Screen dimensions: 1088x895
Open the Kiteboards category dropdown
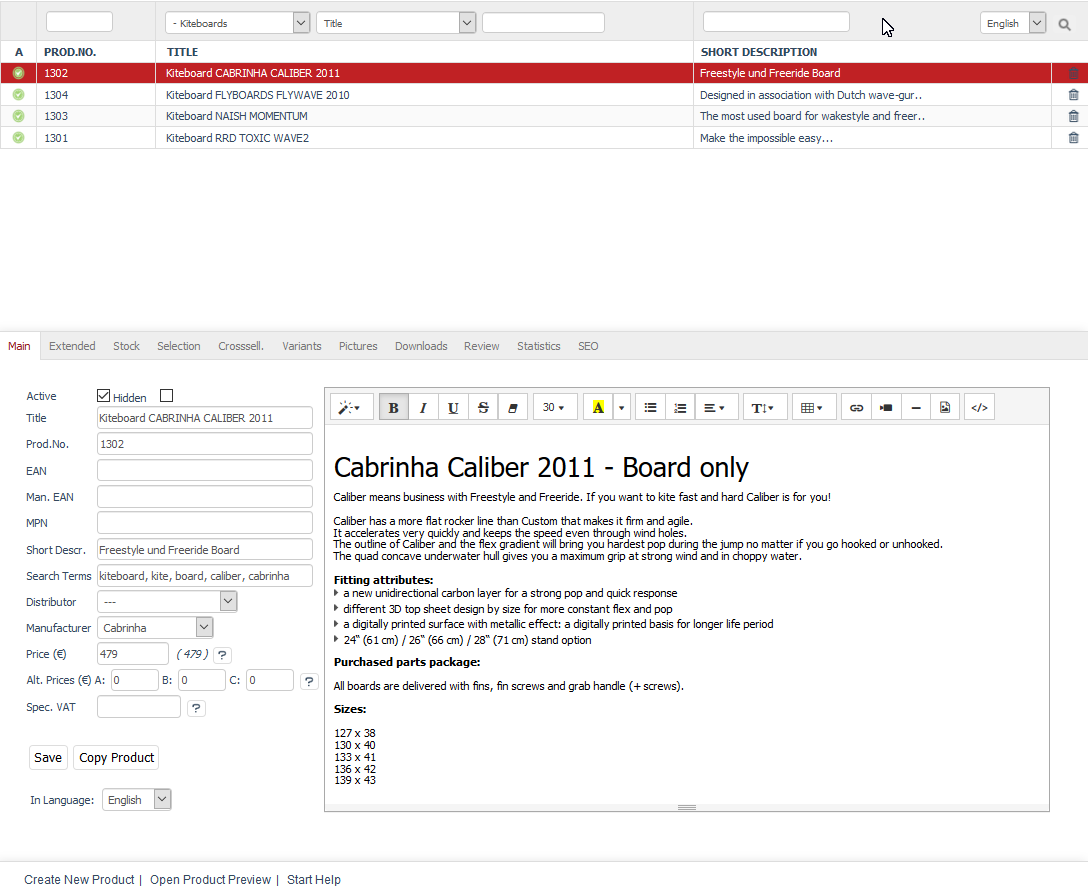[x=237, y=23]
